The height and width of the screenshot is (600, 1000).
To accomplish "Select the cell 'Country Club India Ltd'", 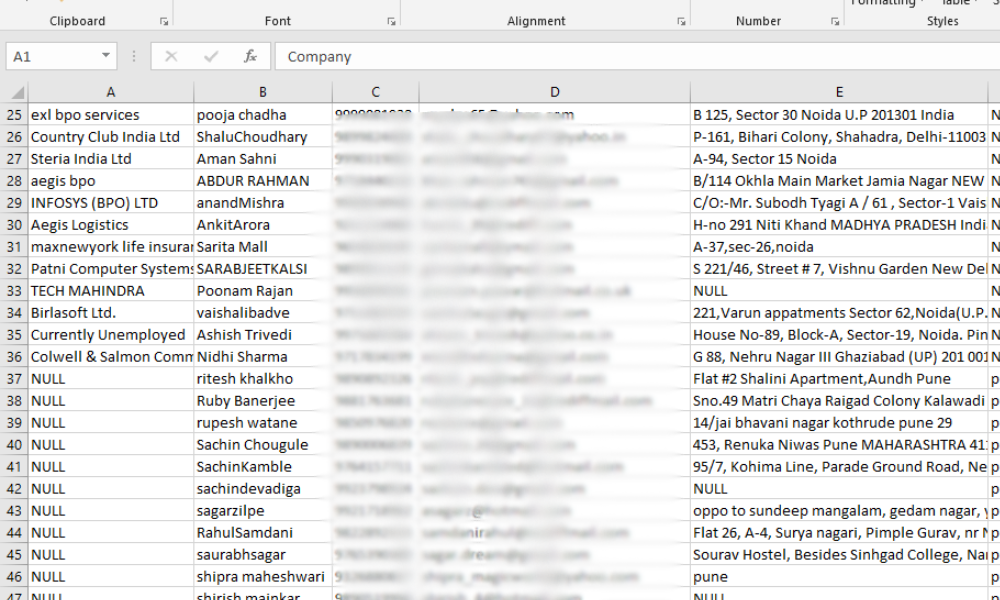I will pos(111,137).
